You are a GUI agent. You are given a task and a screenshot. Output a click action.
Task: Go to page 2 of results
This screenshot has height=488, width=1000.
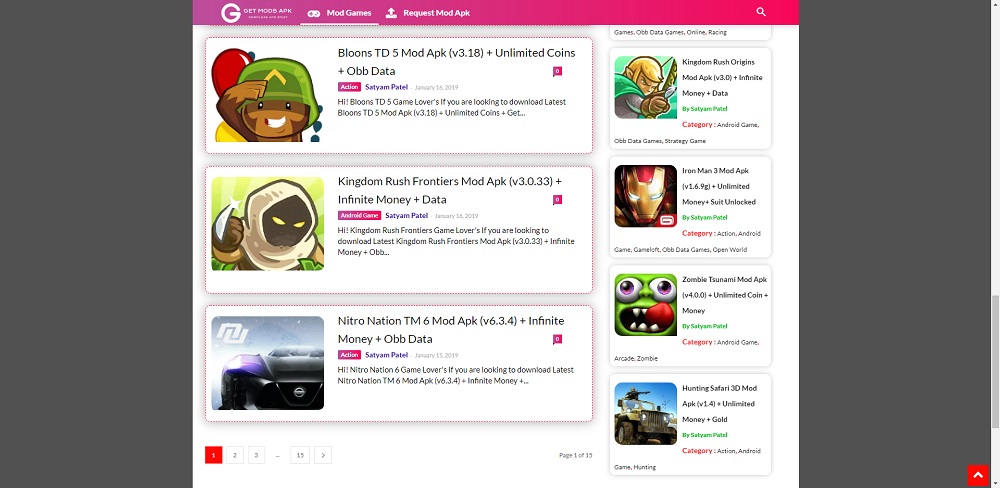coord(234,455)
